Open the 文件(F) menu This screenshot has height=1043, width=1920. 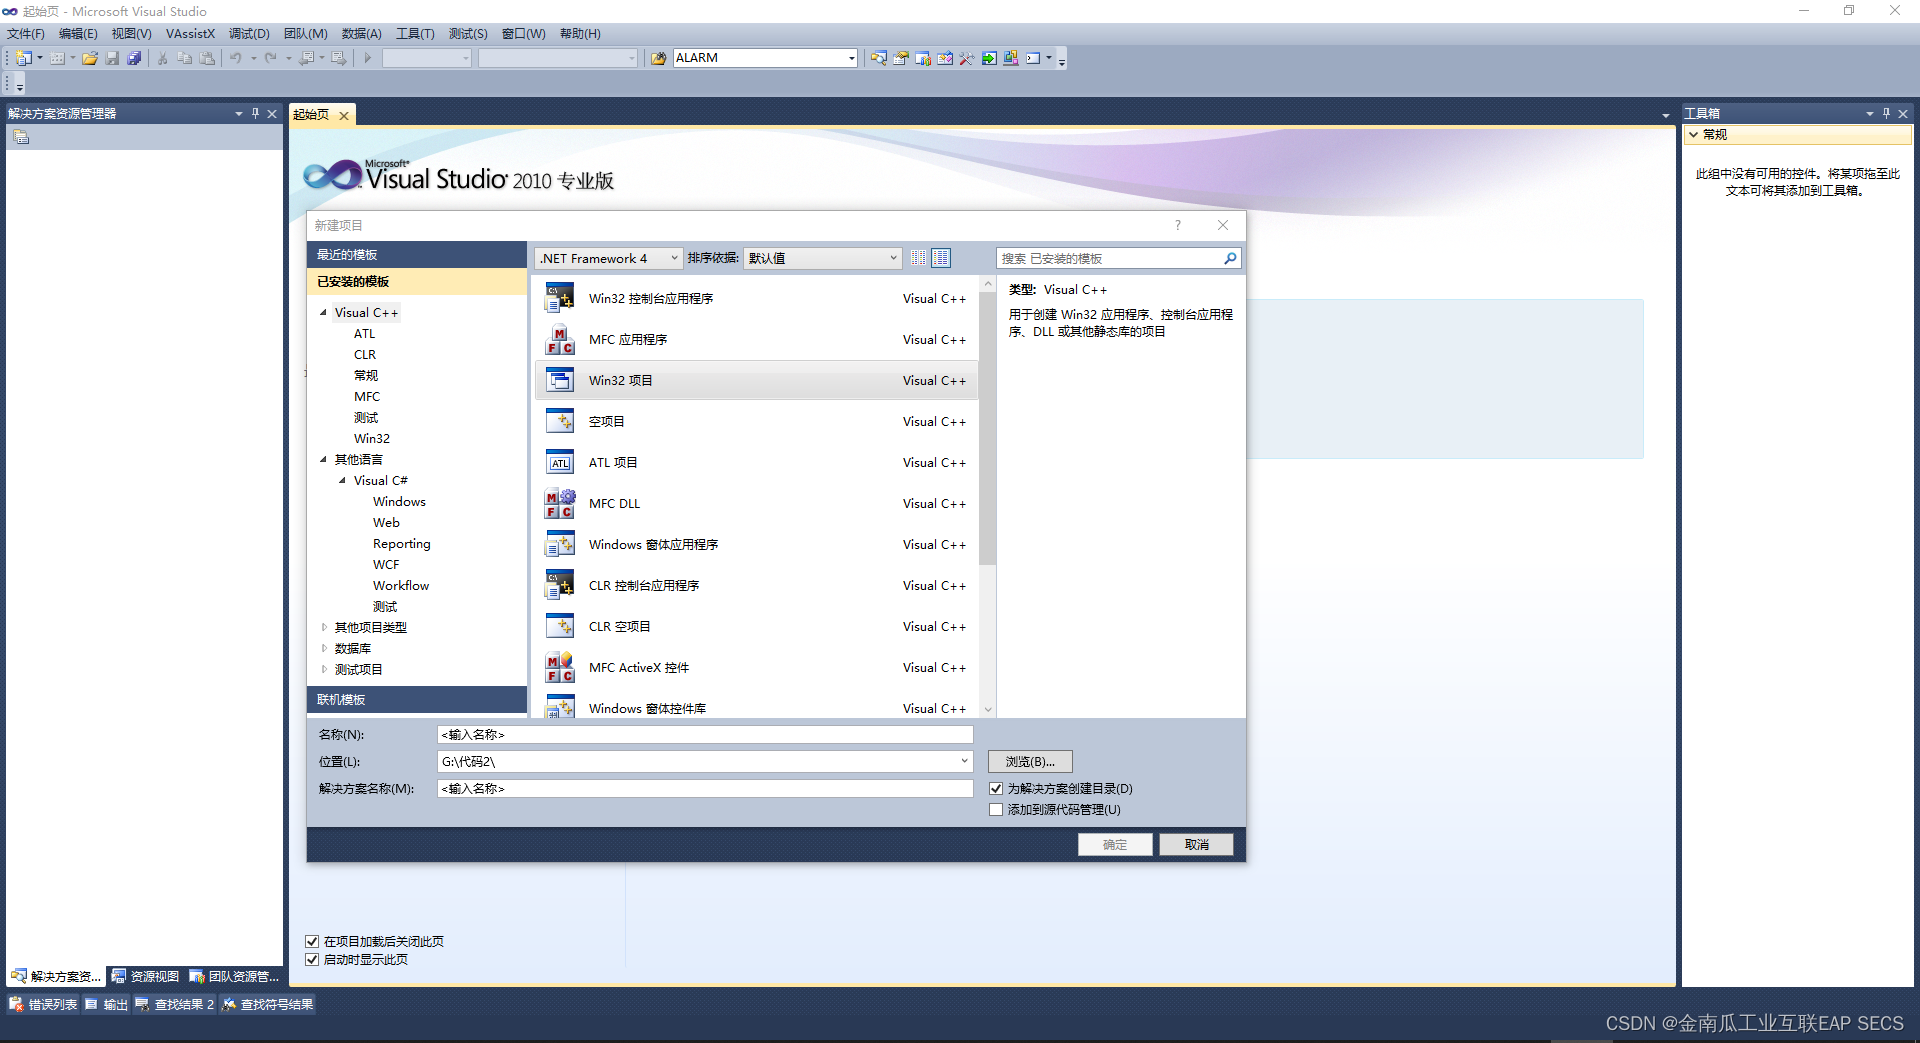point(26,33)
